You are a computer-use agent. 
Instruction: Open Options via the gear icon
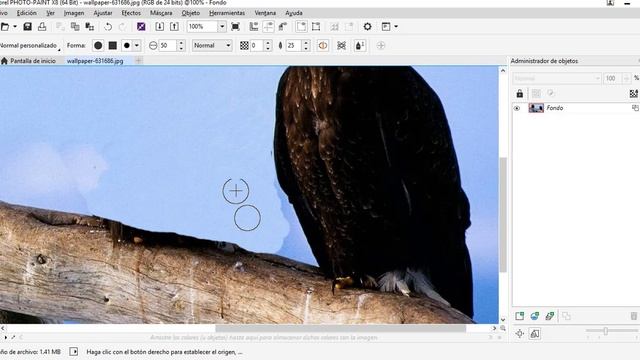[x=367, y=27]
